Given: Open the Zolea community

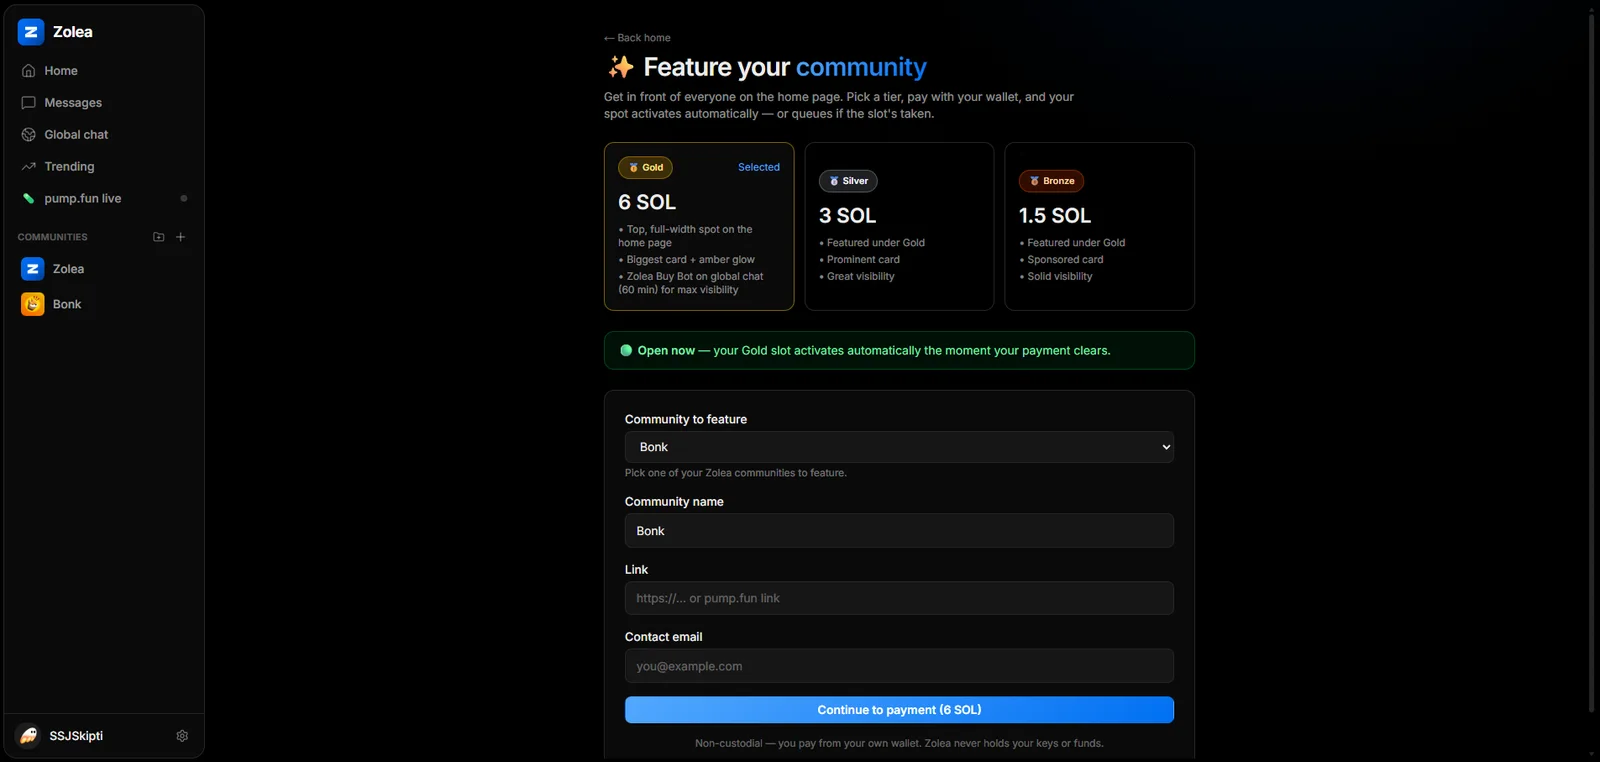Looking at the screenshot, I should coord(104,269).
